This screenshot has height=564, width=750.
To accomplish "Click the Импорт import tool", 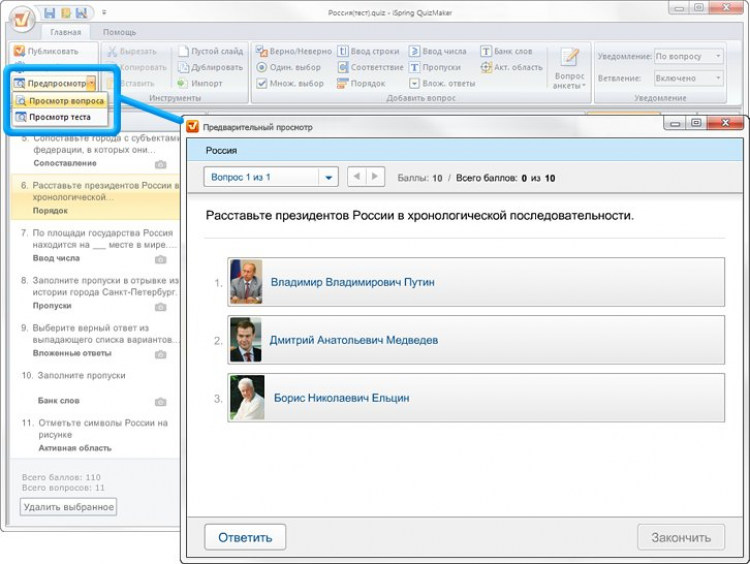I will pos(200,83).
